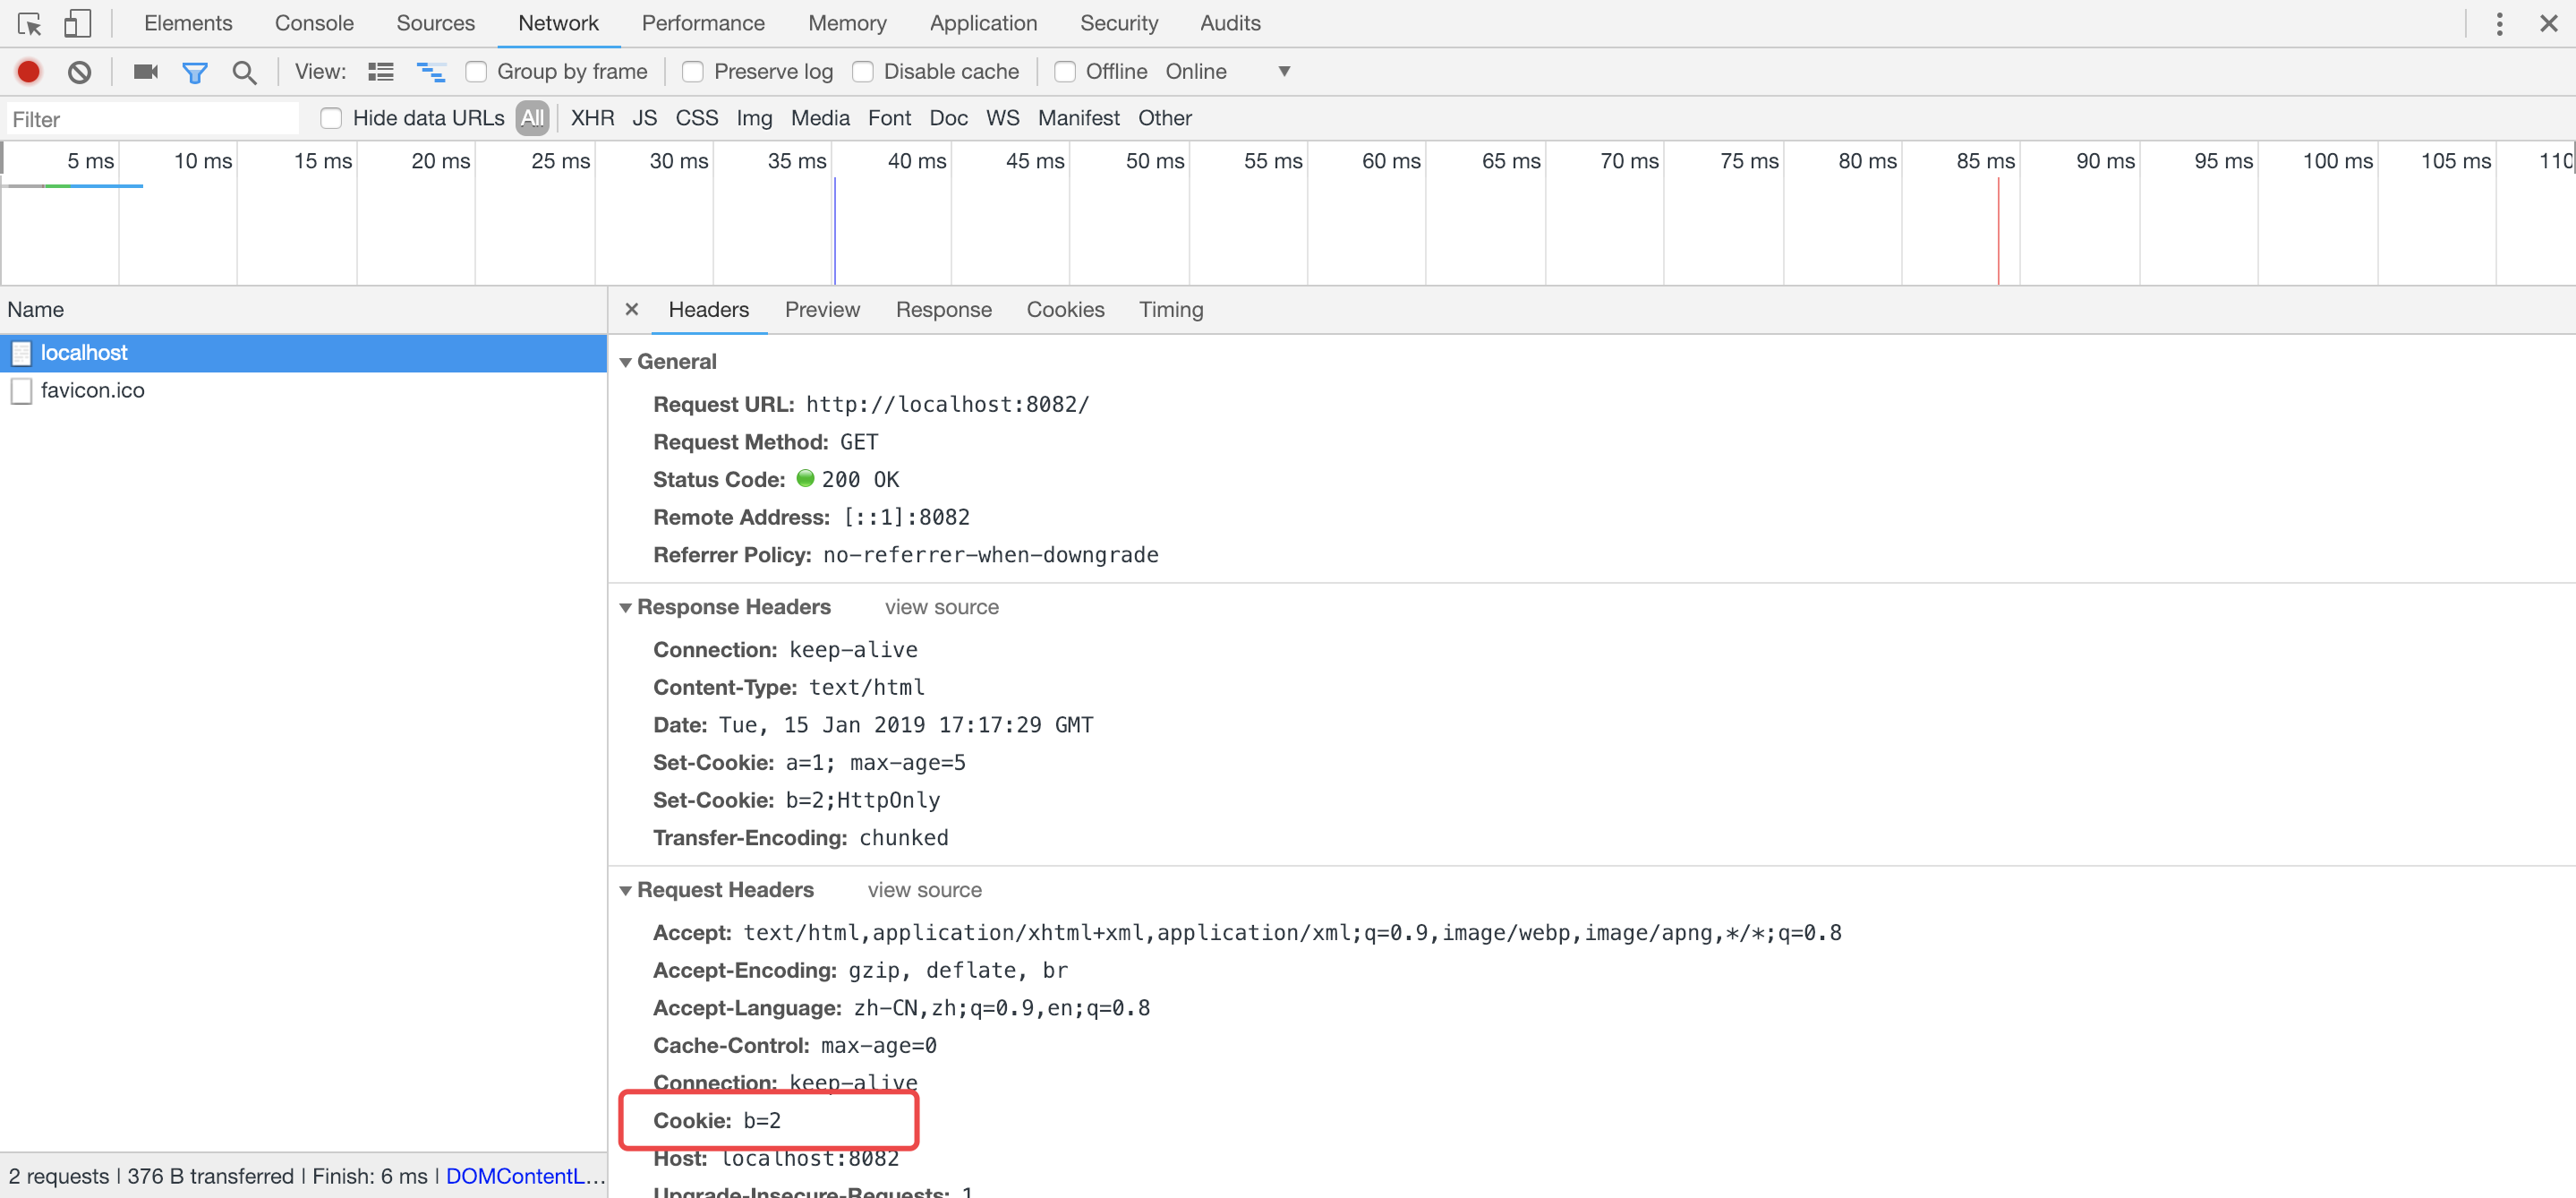Open the Sources tab
This screenshot has width=2576, height=1198.
click(436, 23)
